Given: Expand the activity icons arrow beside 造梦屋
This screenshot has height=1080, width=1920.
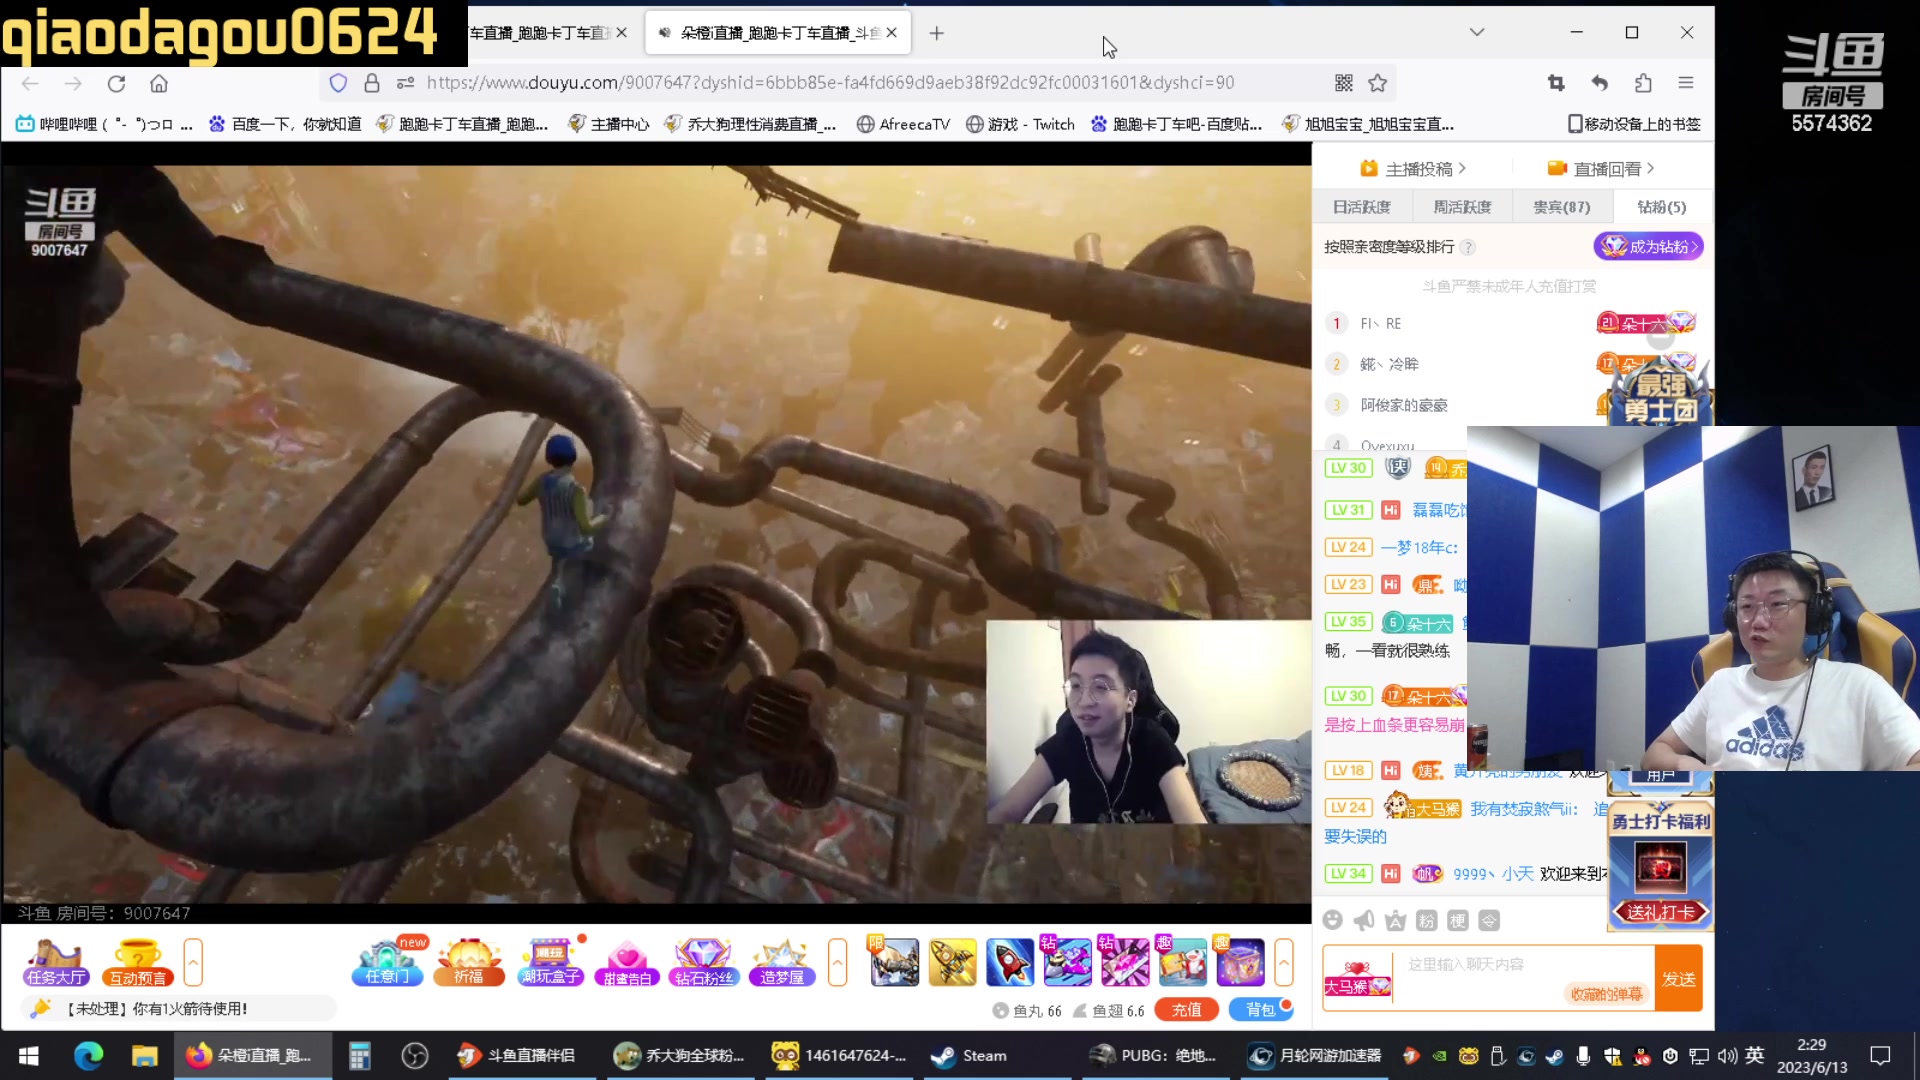Looking at the screenshot, I should 837,963.
